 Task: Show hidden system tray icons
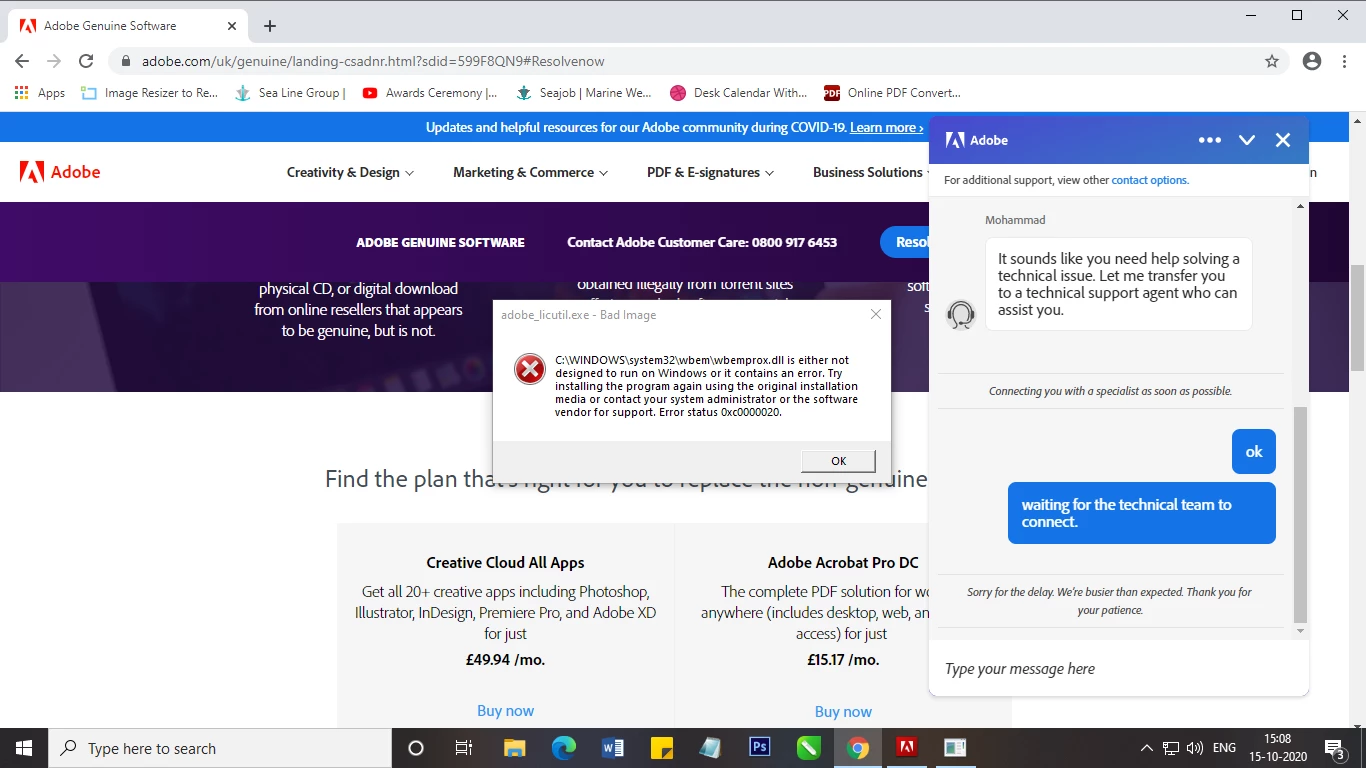1147,748
